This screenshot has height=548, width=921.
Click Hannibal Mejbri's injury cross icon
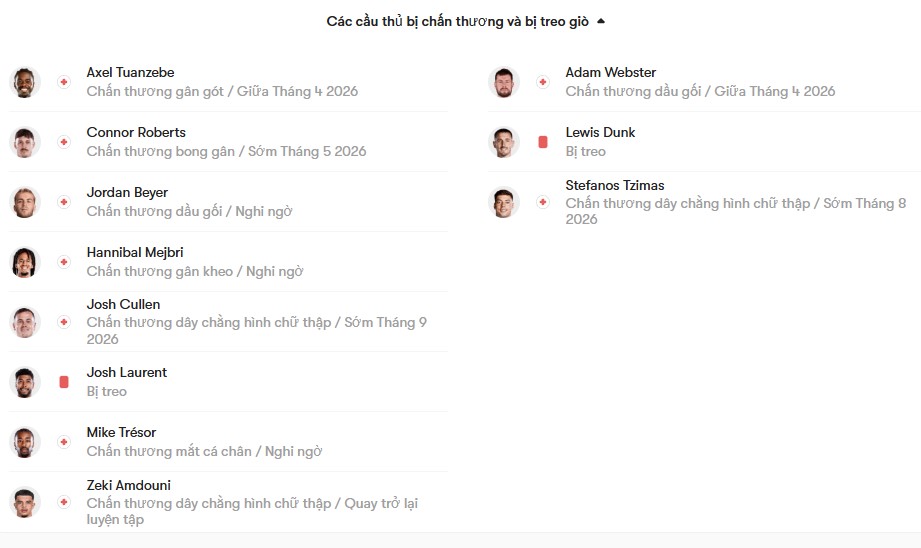(64, 262)
